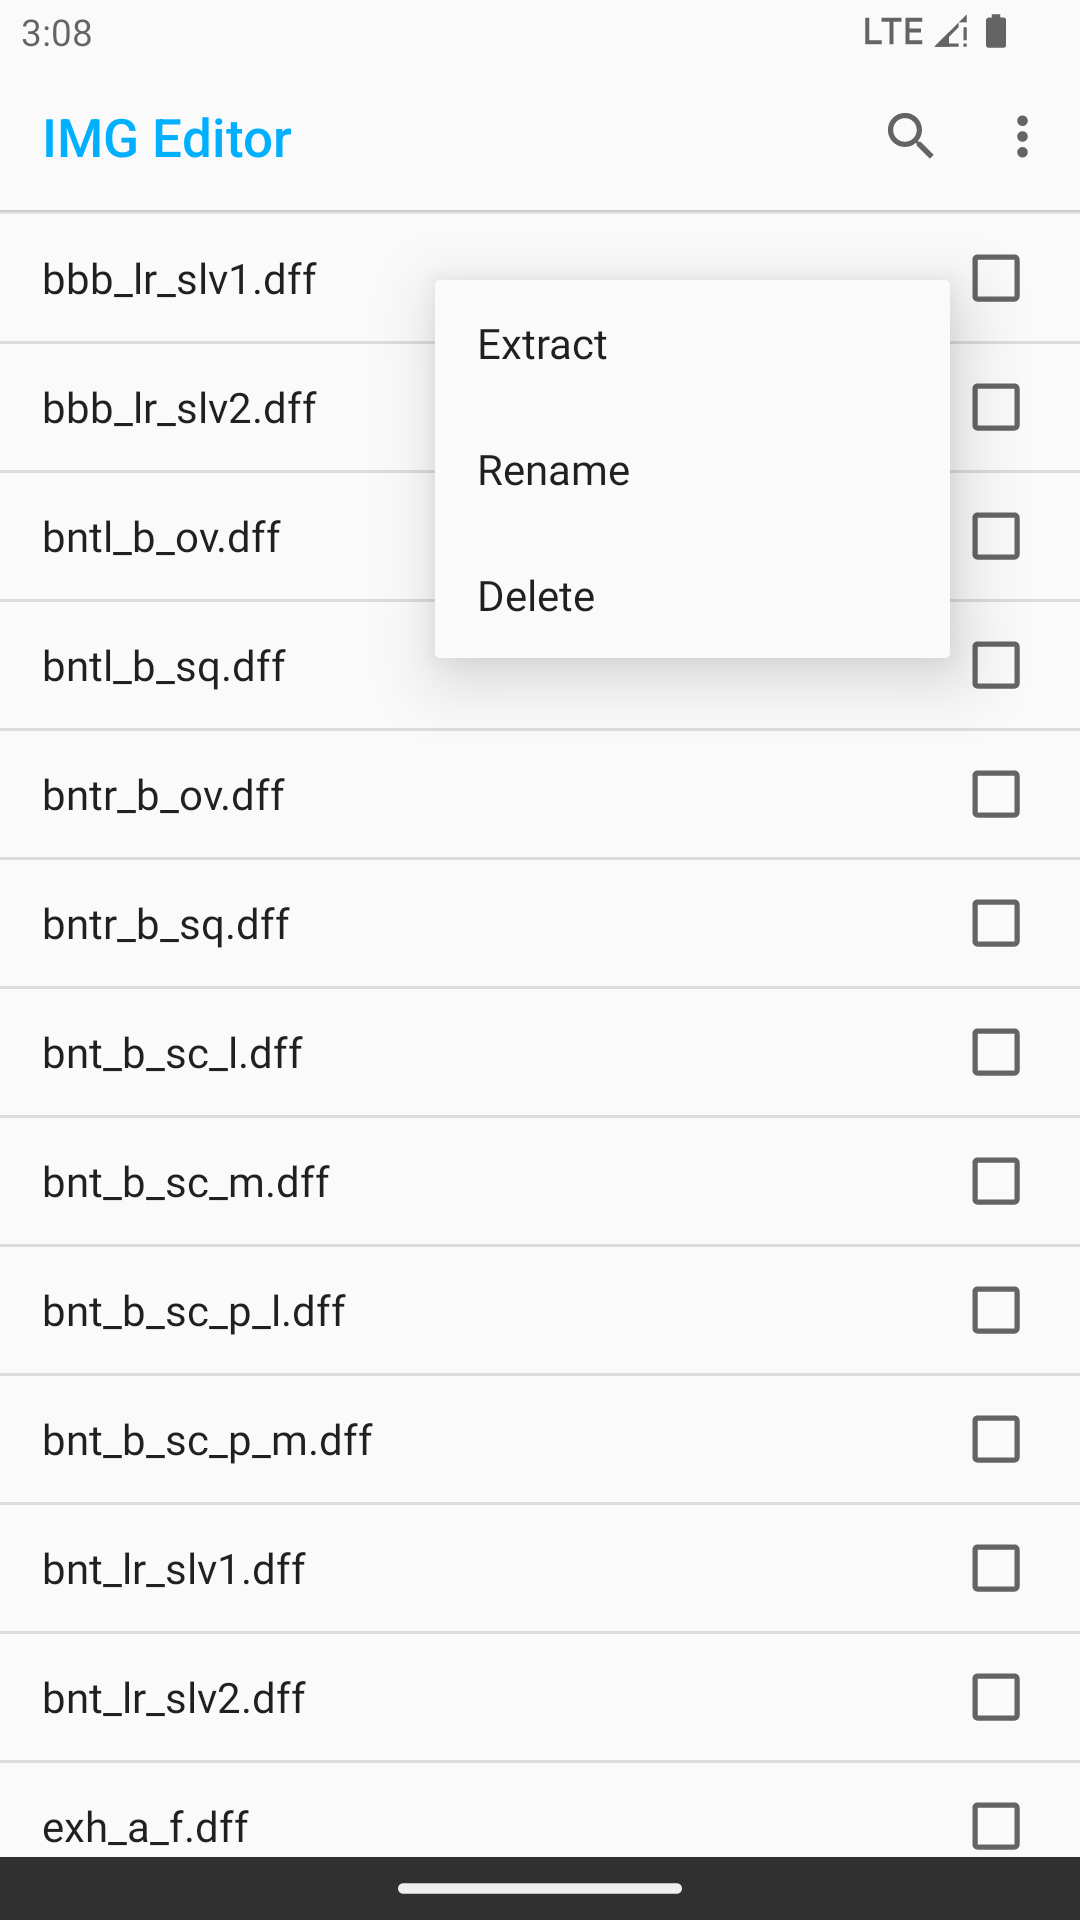Tap the bottom navigation handle bar
1080x1920 pixels.
[x=540, y=1888]
